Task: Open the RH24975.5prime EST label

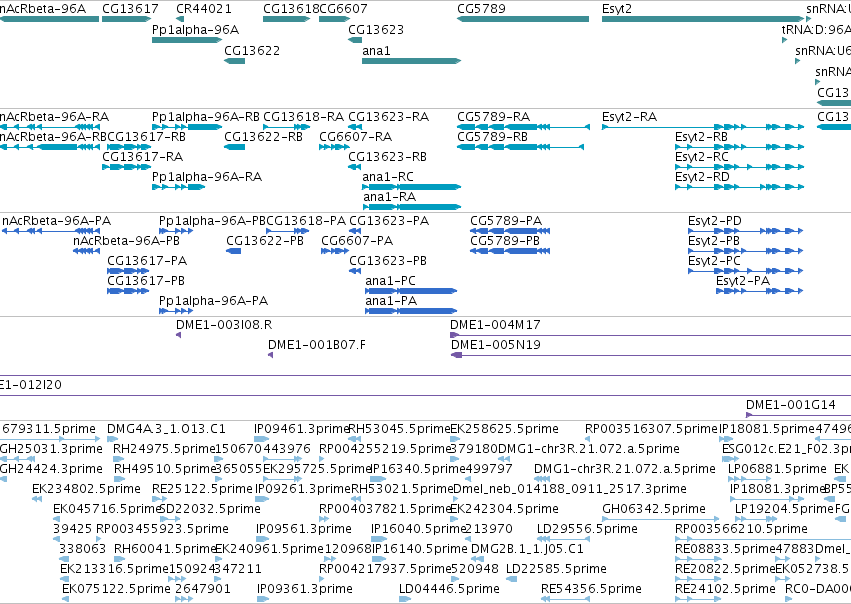Action: click(x=164, y=449)
